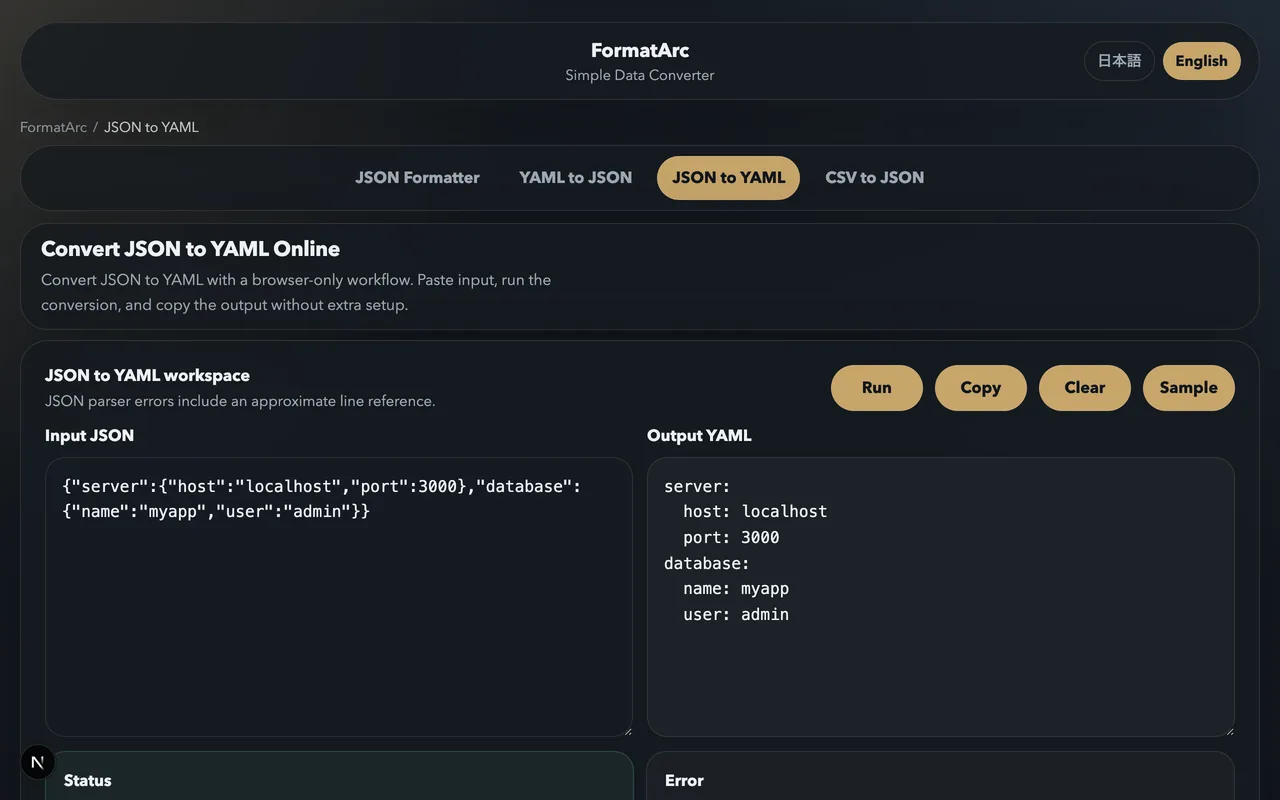The width and height of the screenshot is (1280, 800).
Task: Open the Next.js dev indicator badge
Action: click(37, 761)
